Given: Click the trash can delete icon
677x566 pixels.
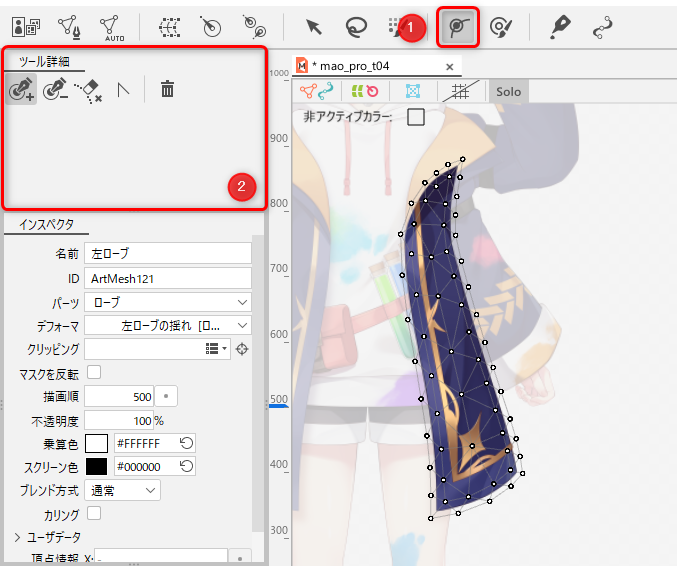Looking at the screenshot, I should pos(167,90).
